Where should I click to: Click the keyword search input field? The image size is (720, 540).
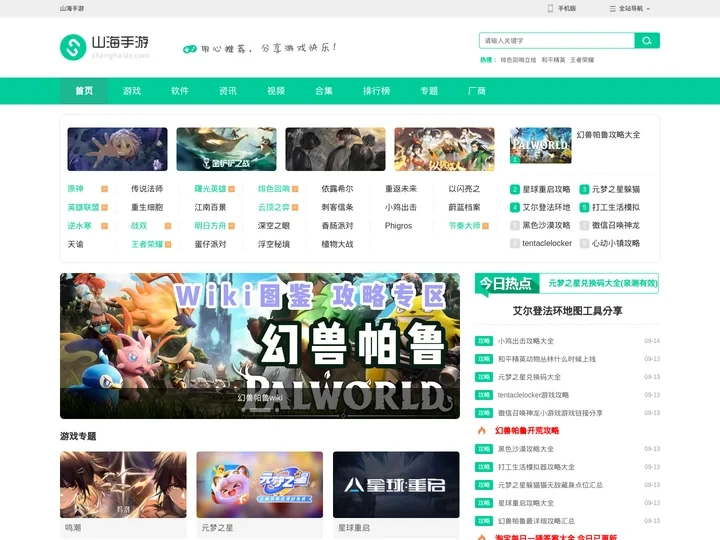557,40
